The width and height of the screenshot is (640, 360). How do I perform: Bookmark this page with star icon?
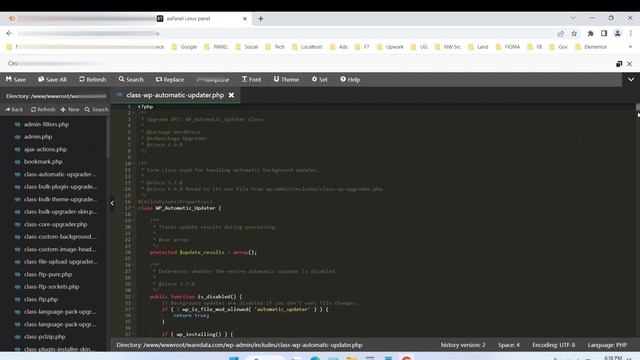pyautogui.click(x=574, y=33)
